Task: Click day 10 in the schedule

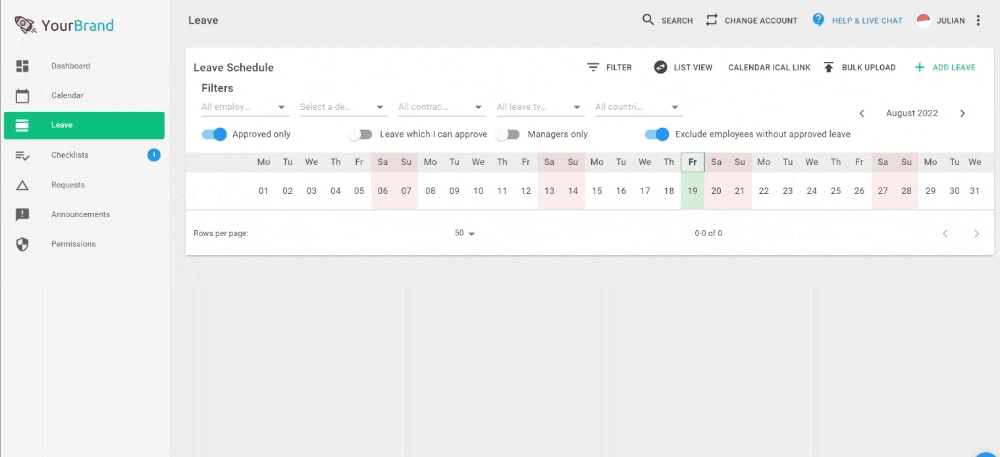Action: (x=478, y=191)
